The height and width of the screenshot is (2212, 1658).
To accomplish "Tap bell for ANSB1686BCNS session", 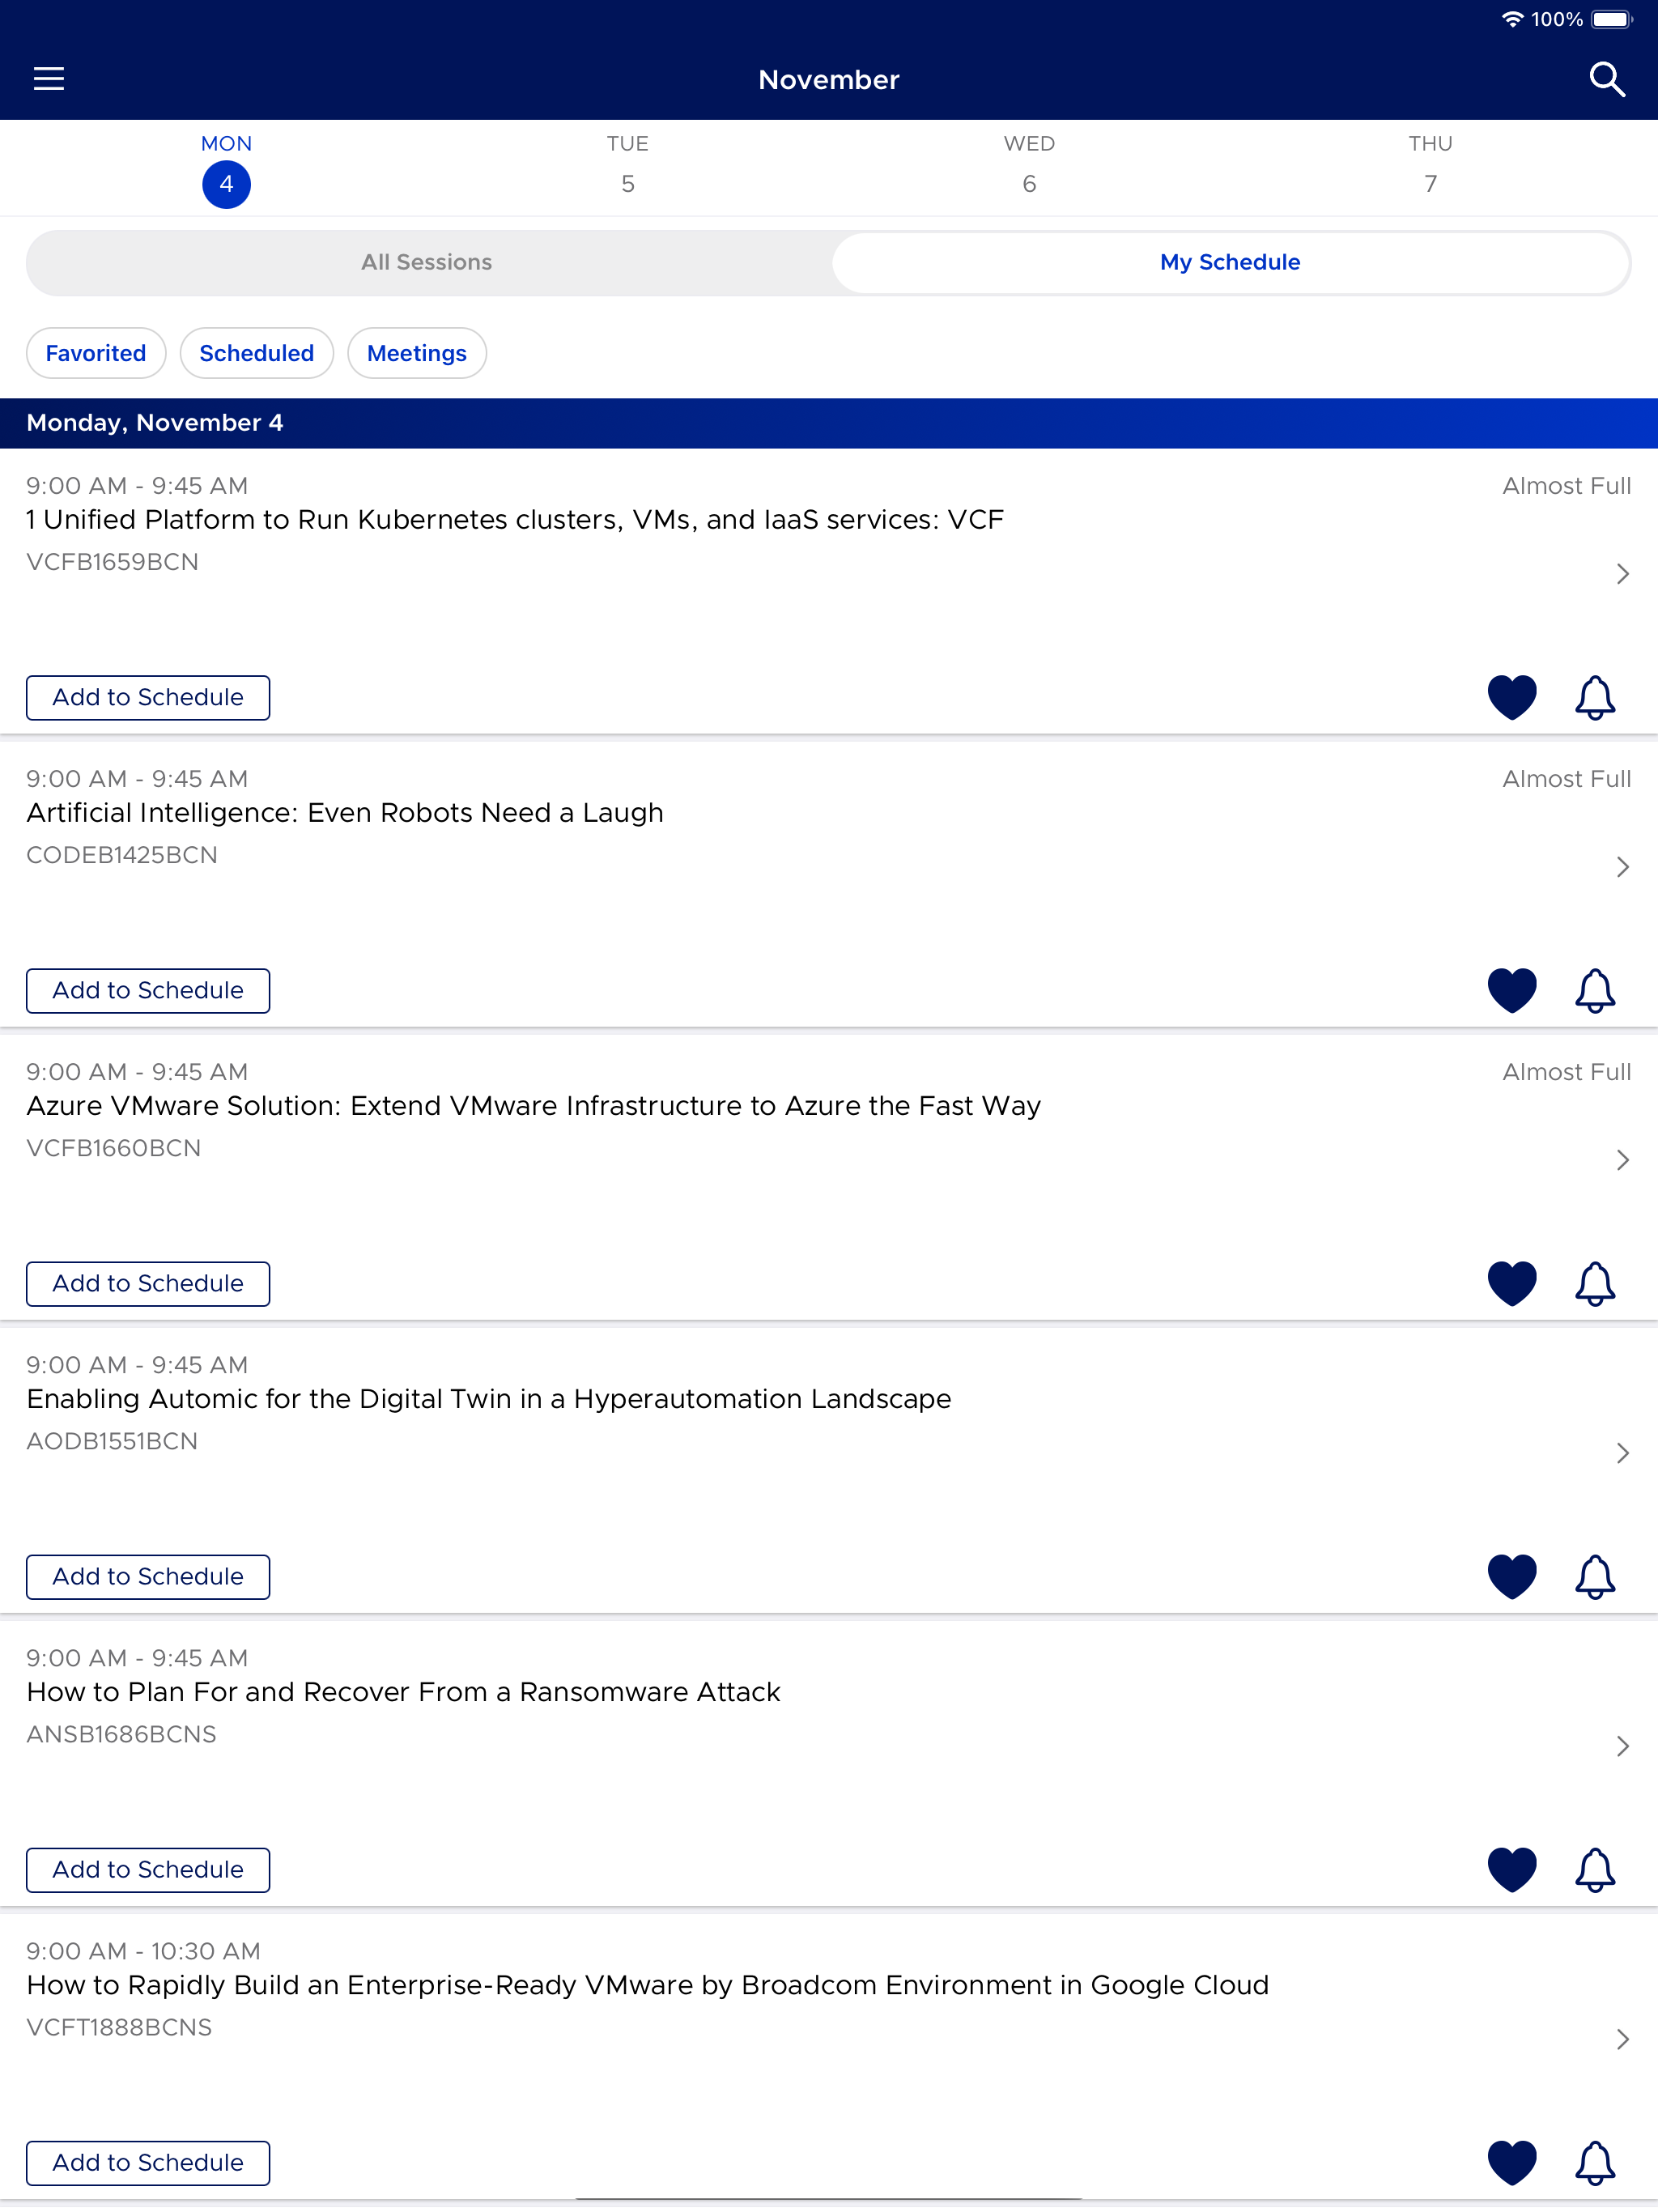I will point(1594,1869).
